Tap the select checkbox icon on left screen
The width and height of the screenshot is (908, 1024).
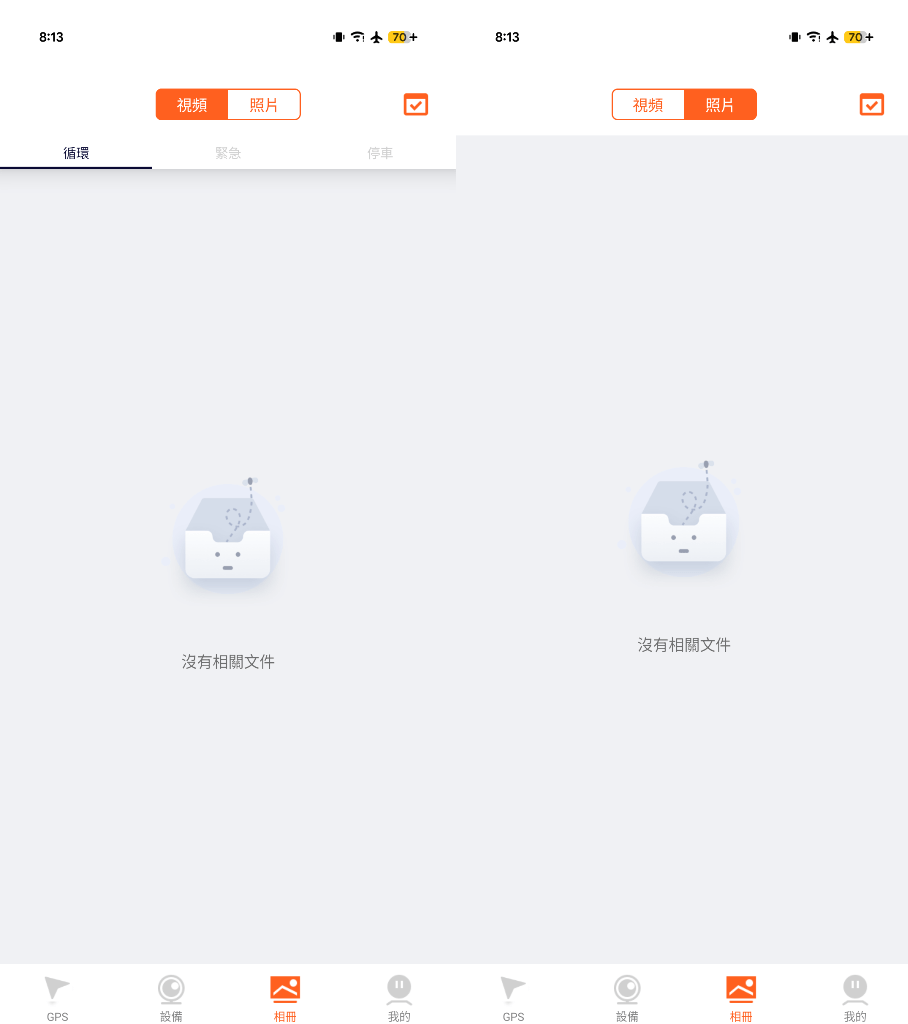coord(415,104)
